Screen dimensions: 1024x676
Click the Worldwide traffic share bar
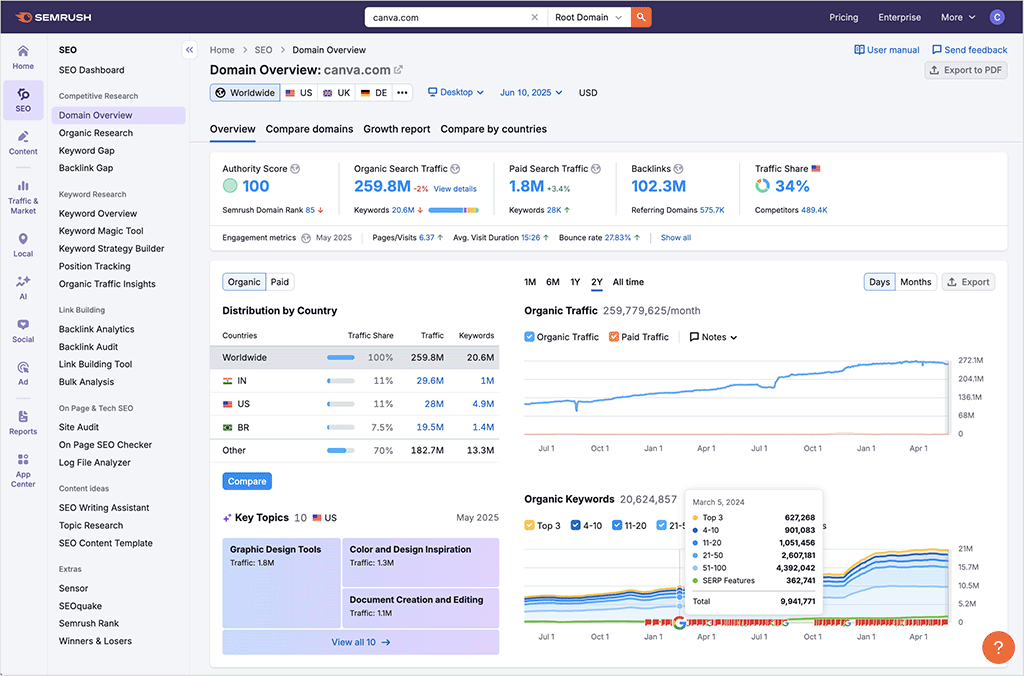tap(340, 357)
